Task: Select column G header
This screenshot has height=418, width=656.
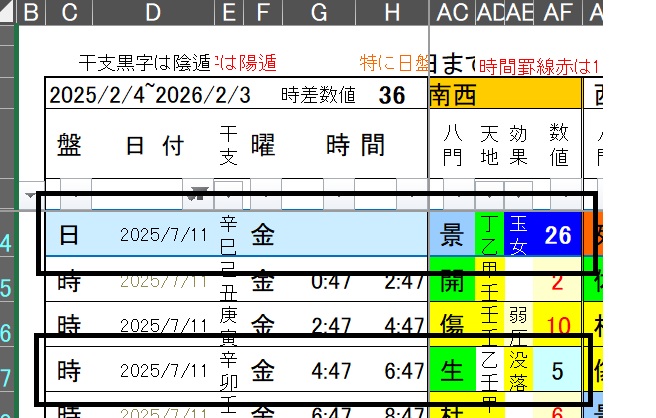Action: (x=319, y=12)
